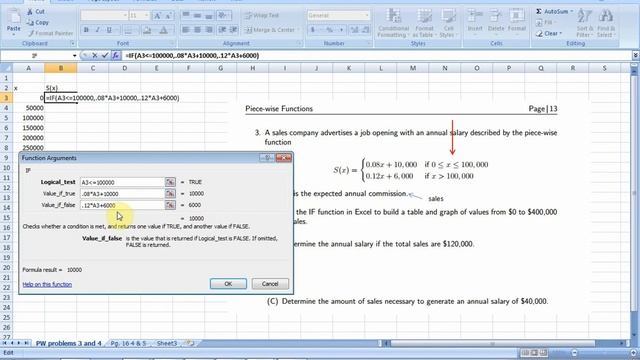Click the Increase Indent icon
640x360 pixels.
pos(234,30)
